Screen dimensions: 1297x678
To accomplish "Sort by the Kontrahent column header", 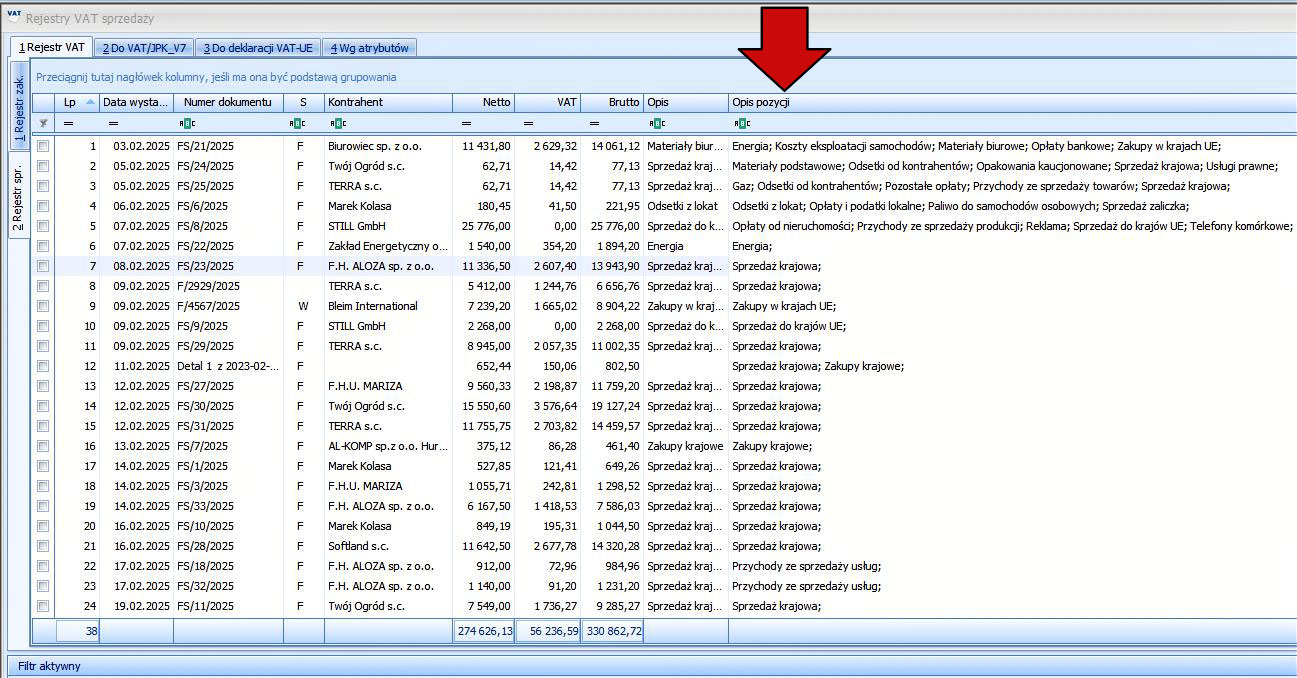I will pyautogui.click(x=388, y=102).
